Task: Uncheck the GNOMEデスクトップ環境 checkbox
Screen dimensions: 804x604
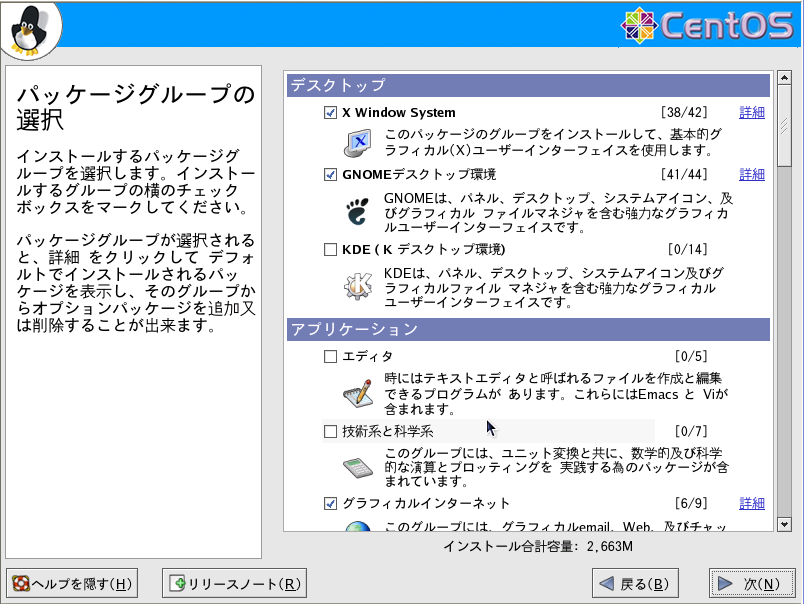Action: coord(330,175)
